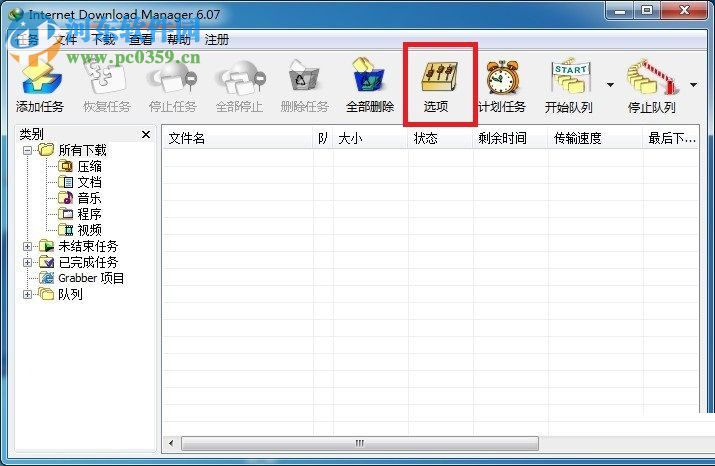Select the 已完成任务 folder

click(x=78, y=262)
